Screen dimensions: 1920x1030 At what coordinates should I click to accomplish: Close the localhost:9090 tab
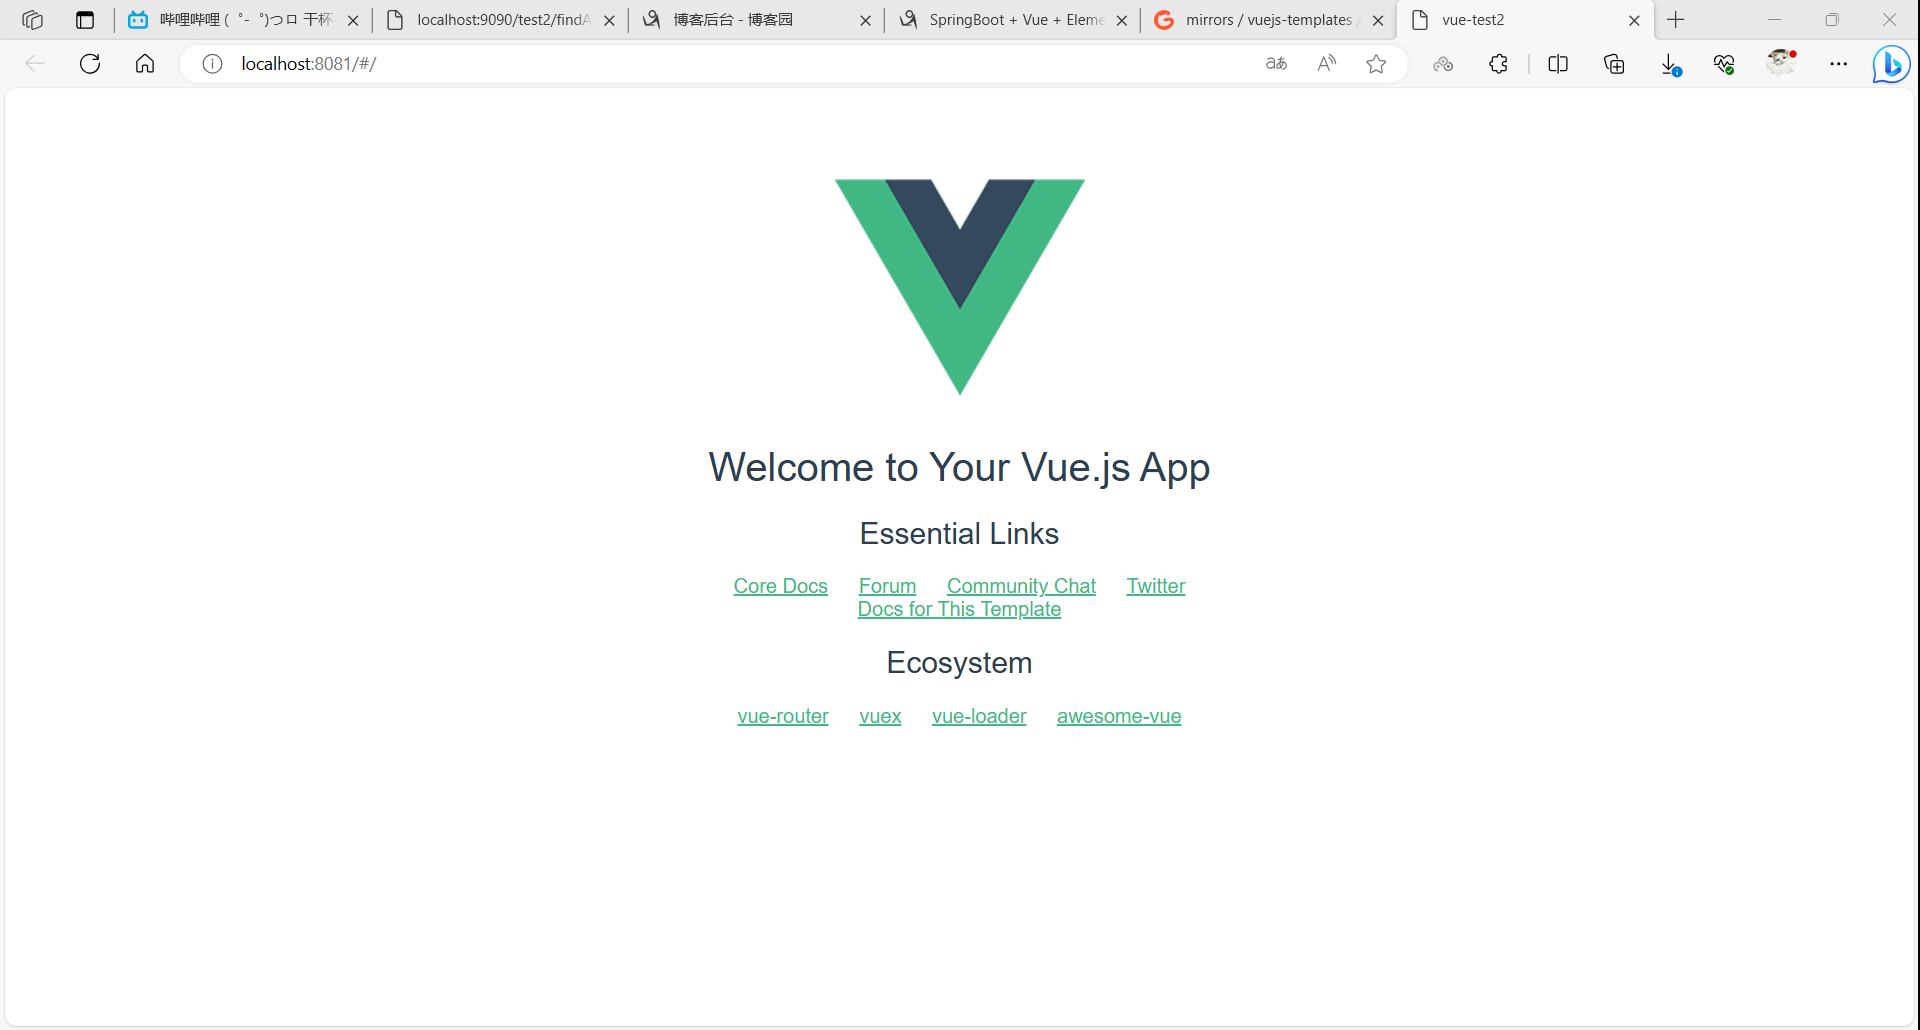click(609, 20)
